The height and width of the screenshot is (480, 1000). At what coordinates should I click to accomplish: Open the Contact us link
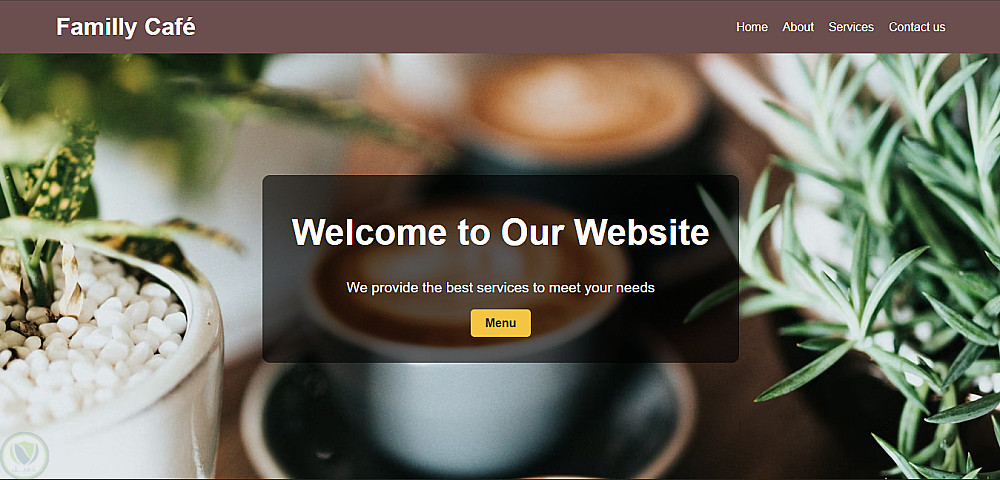[917, 27]
